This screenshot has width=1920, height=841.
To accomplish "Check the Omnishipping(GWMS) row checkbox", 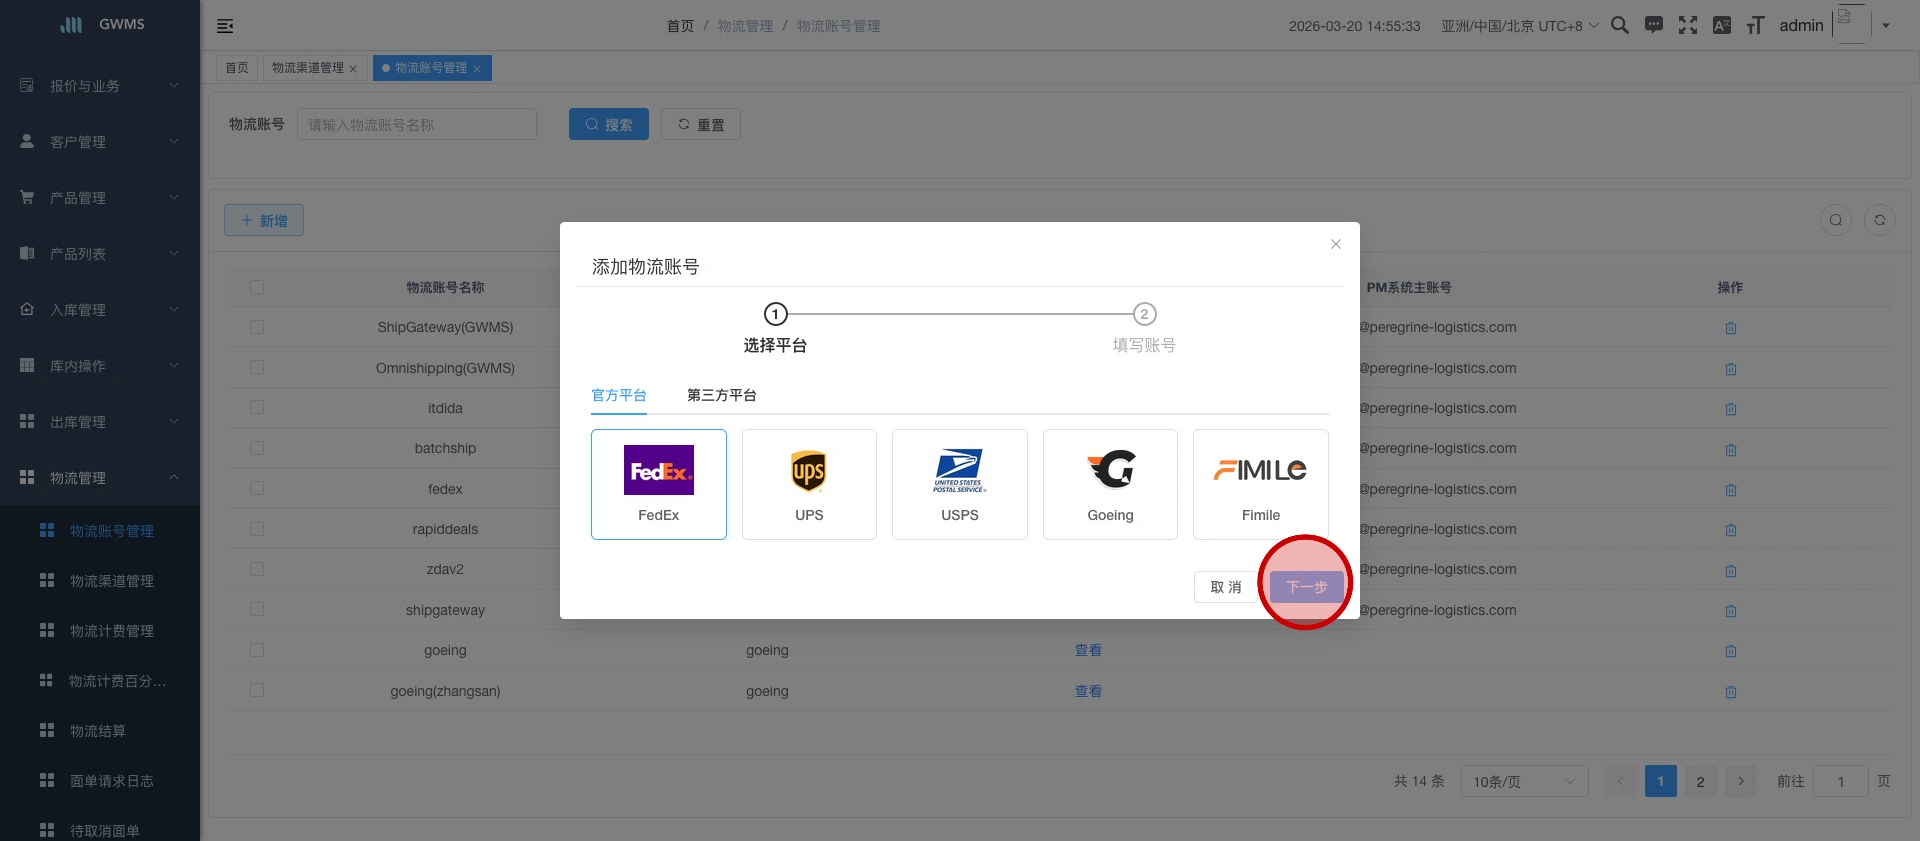I will tap(257, 367).
